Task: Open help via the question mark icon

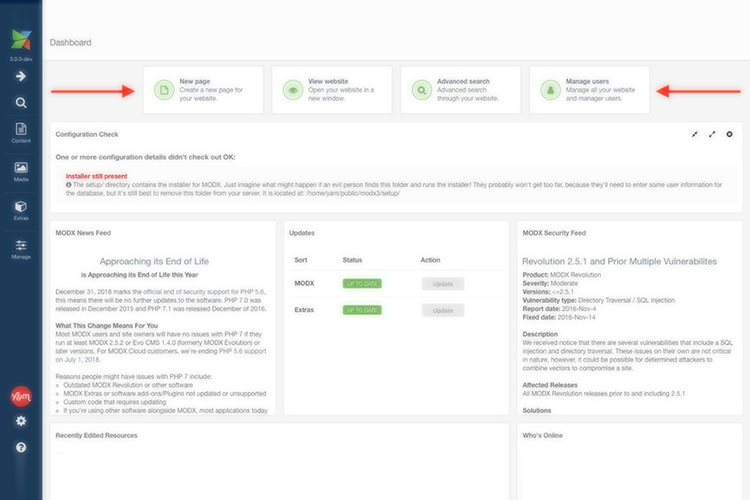Action: tap(20, 447)
